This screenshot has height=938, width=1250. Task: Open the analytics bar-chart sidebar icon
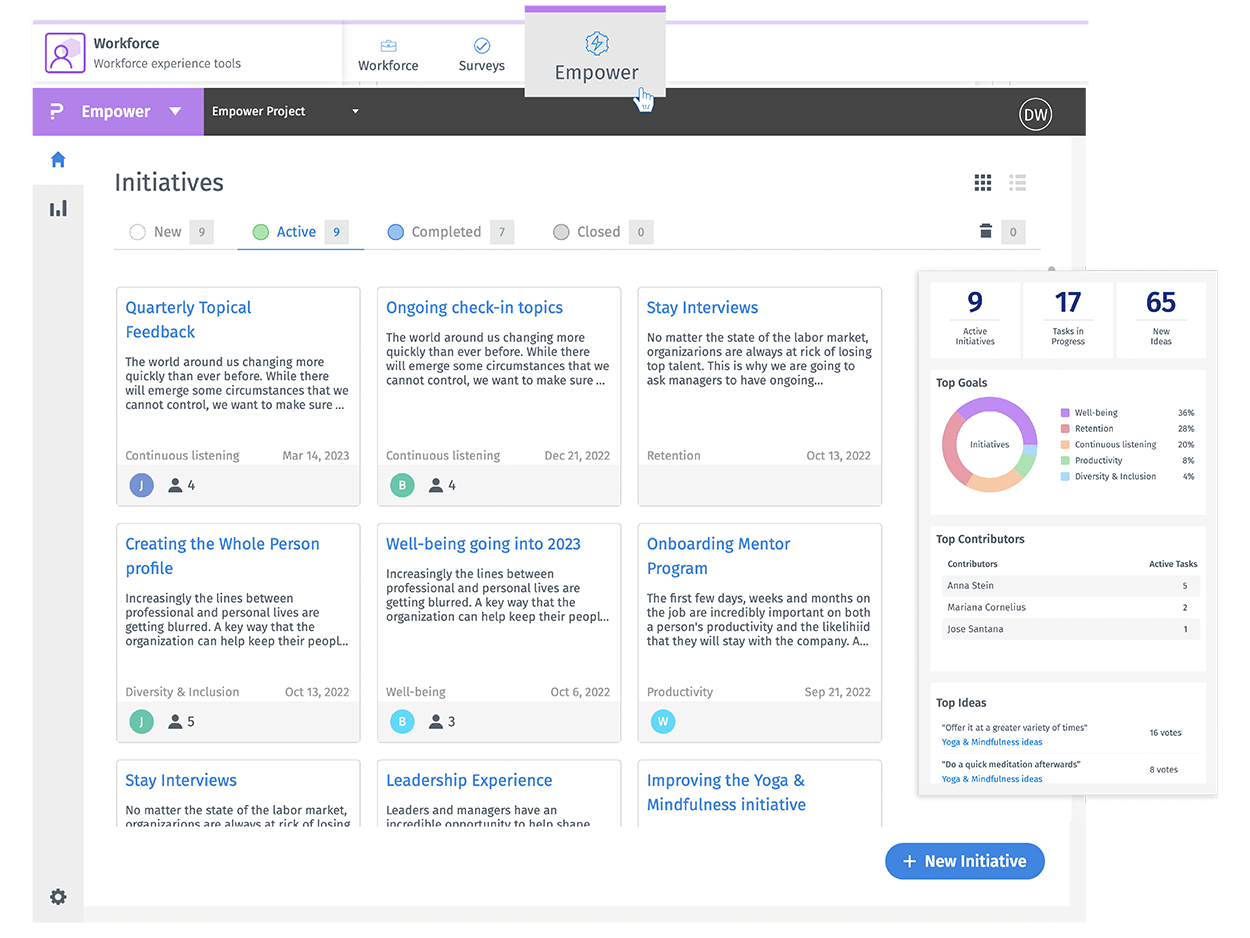[x=58, y=207]
